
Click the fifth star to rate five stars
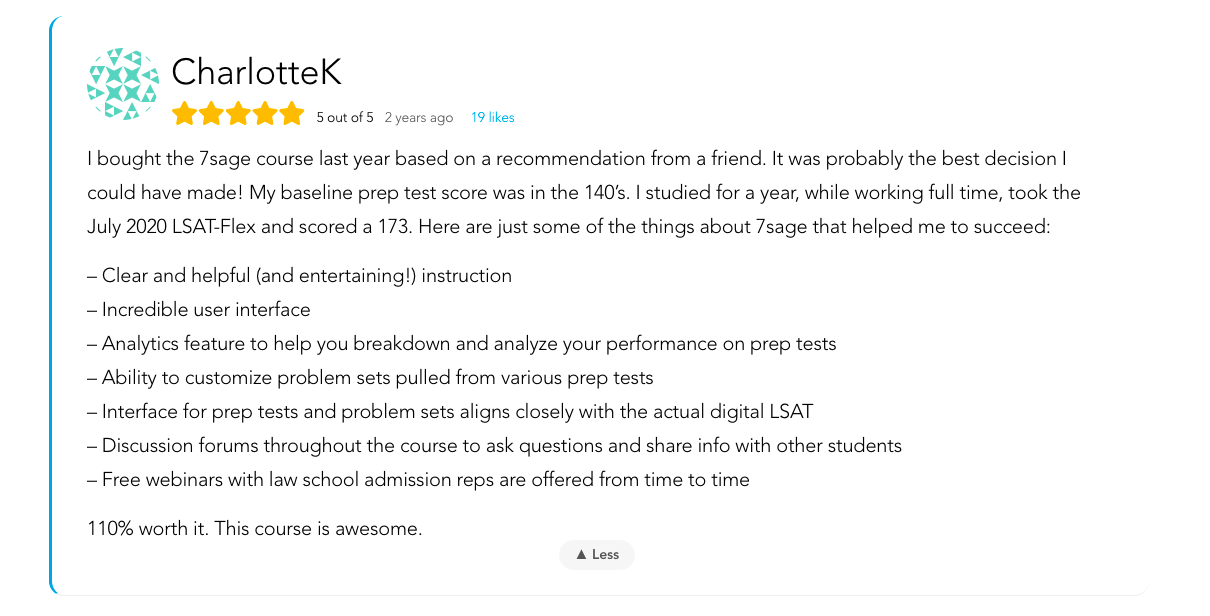291,113
